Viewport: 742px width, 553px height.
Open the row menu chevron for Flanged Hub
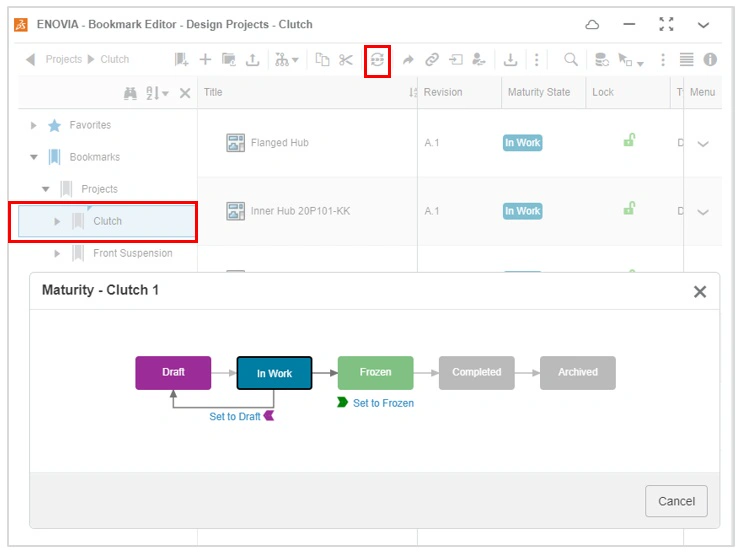pyautogui.click(x=703, y=144)
